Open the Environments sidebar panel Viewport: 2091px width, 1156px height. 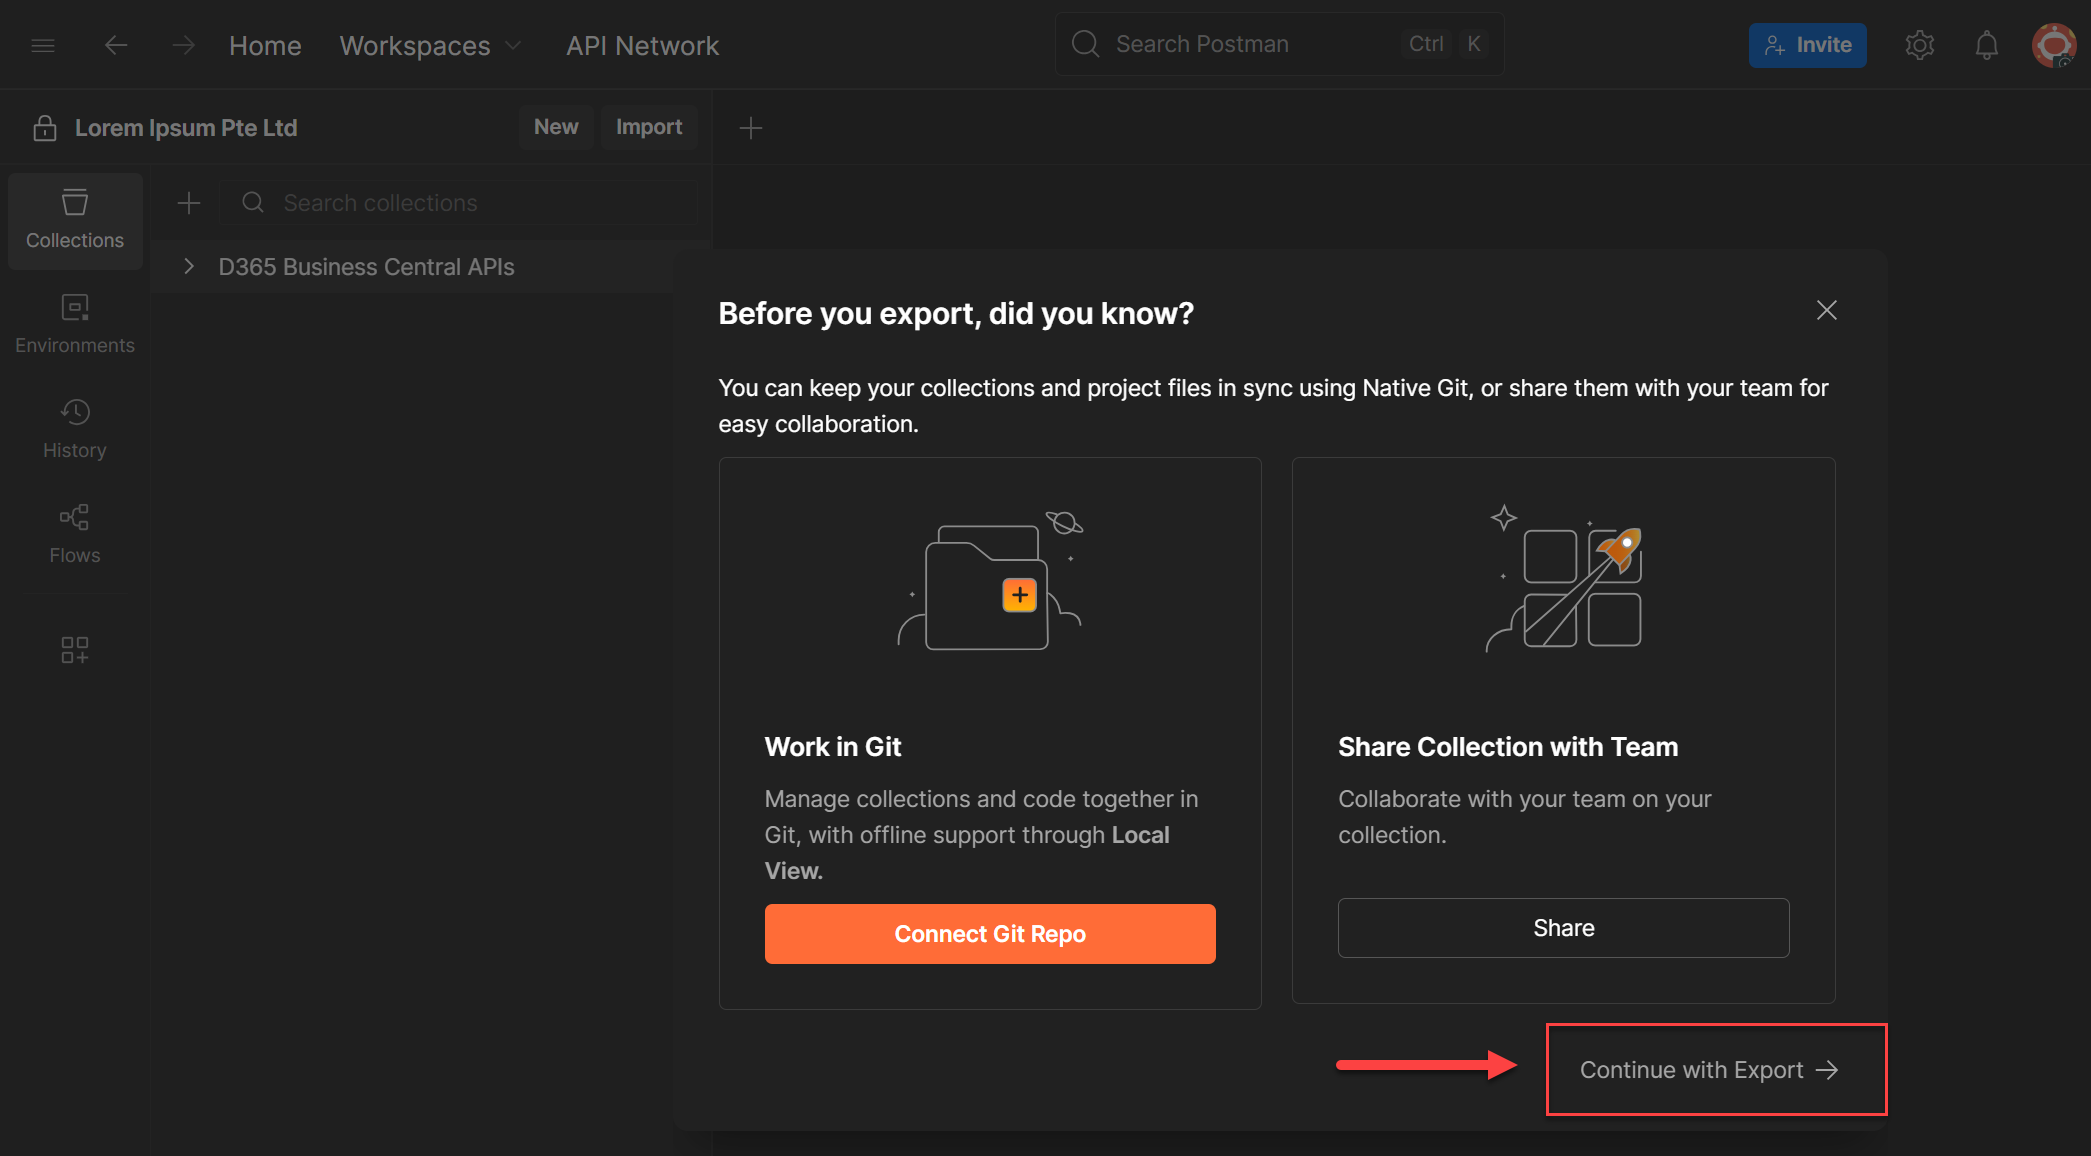click(x=75, y=324)
